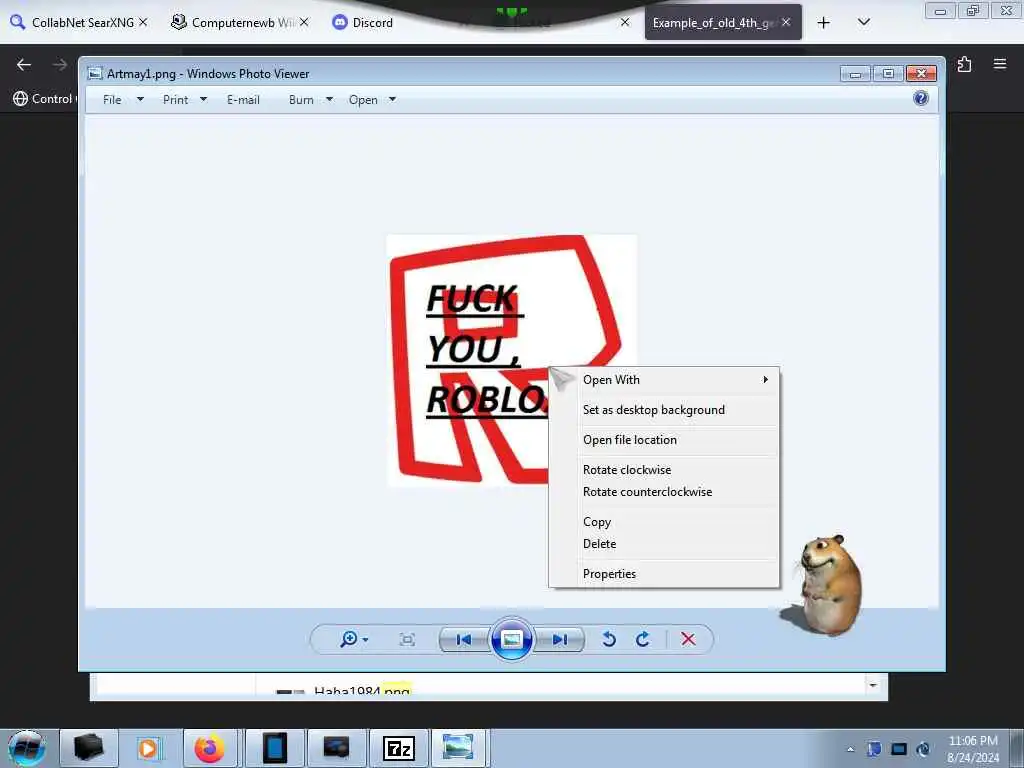The width and height of the screenshot is (1024, 768).
Task: Open the browser extensions puzzle icon
Action: (x=964, y=64)
